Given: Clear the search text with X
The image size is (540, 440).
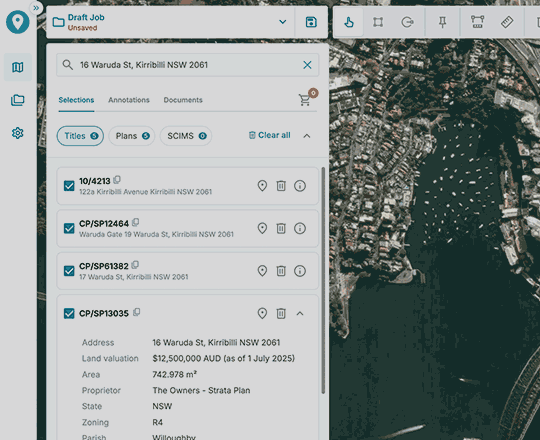Looking at the screenshot, I should (x=307, y=65).
